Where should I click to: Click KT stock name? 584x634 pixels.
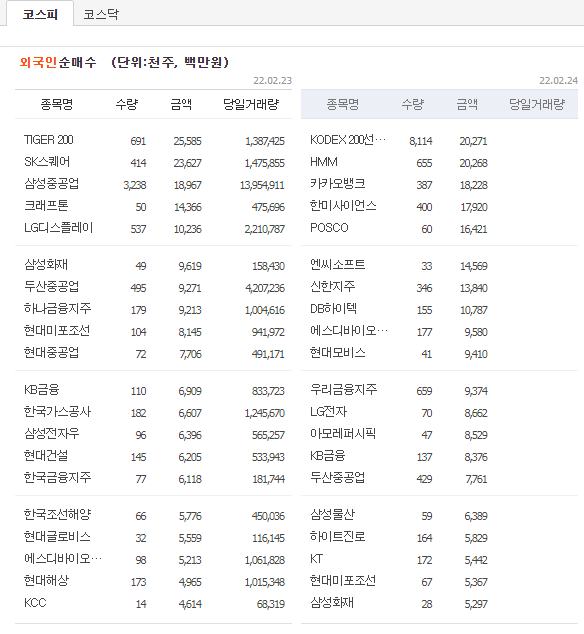tap(316, 558)
